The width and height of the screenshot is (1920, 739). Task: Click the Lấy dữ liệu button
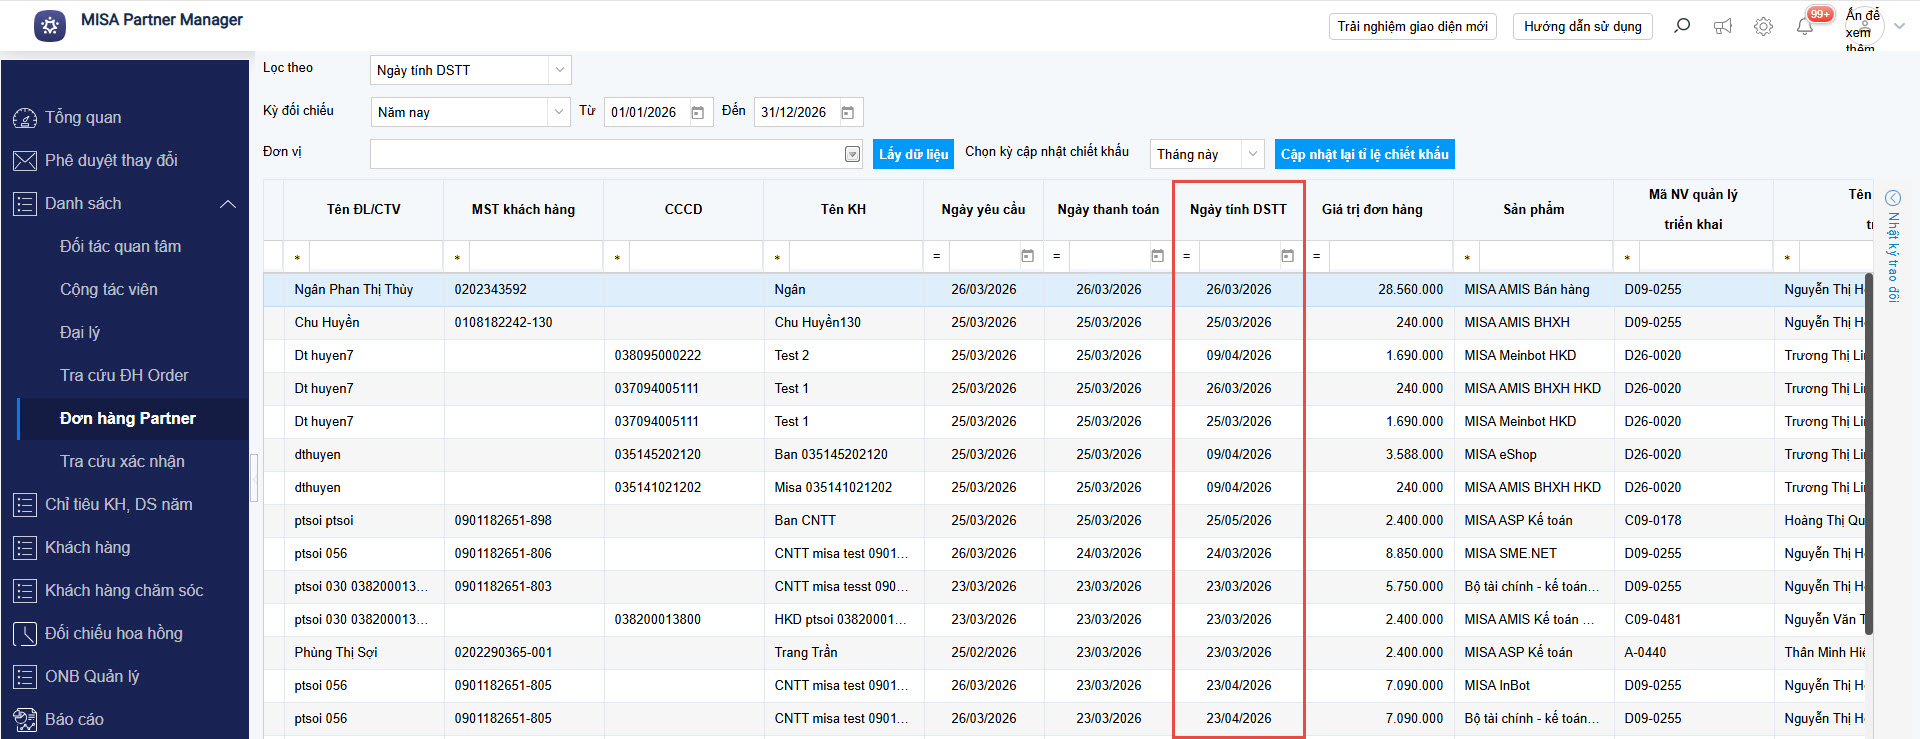tap(913, 154)
